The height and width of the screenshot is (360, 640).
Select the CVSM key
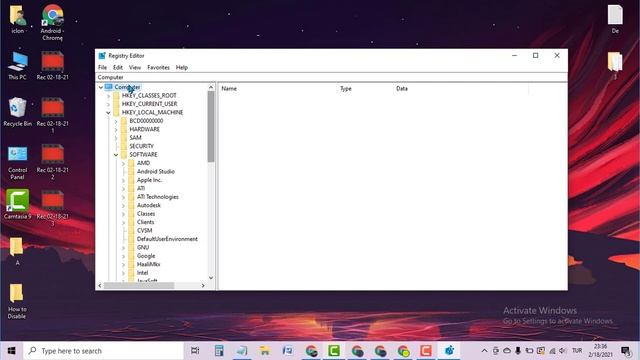144,231
